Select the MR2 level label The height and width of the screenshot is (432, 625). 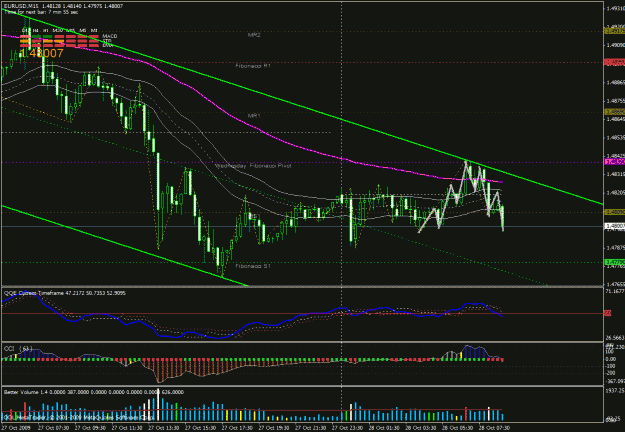(254, 35)
